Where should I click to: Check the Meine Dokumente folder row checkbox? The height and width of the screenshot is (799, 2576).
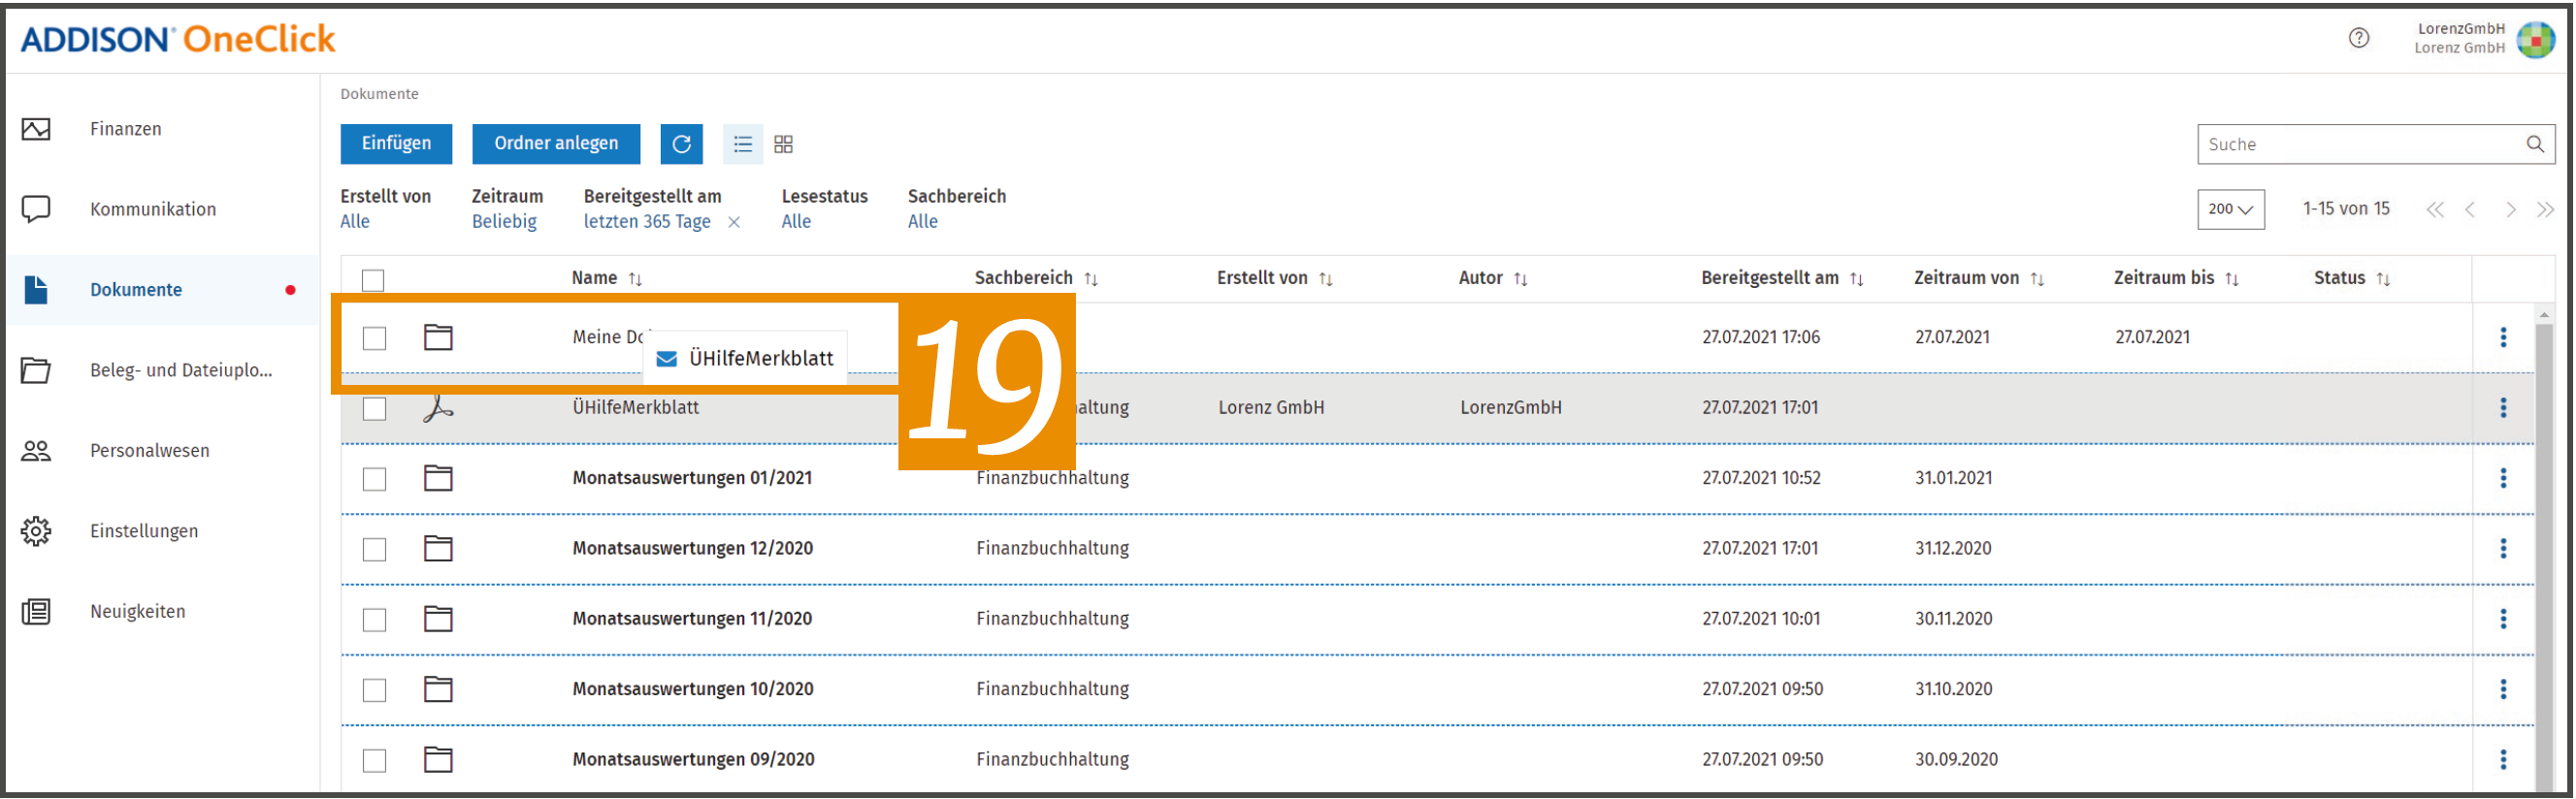pyautogui.click(x=374, y=338)
